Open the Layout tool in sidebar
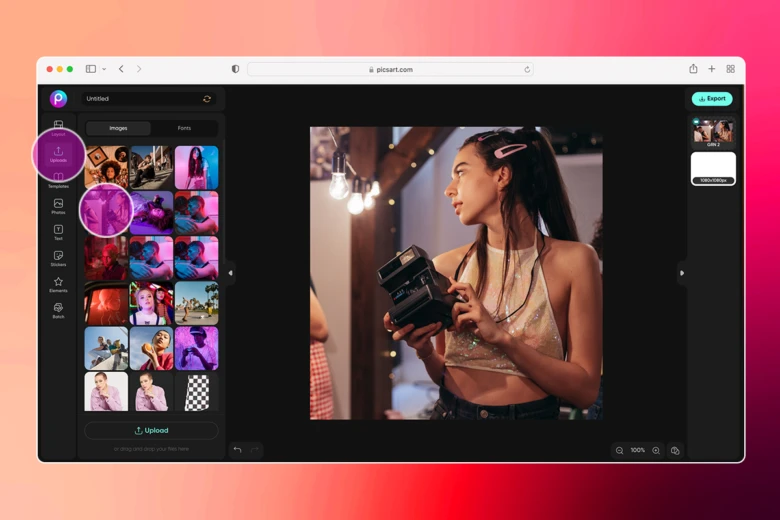Viewport: 780px width, 520px height. tap(58, 126)
